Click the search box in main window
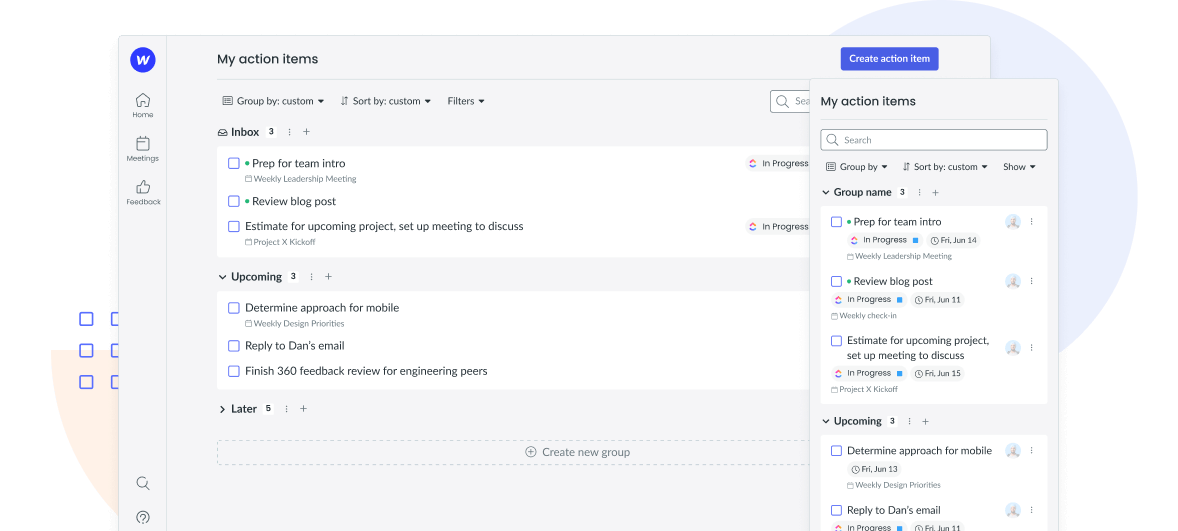 click(x=790, y=101)
